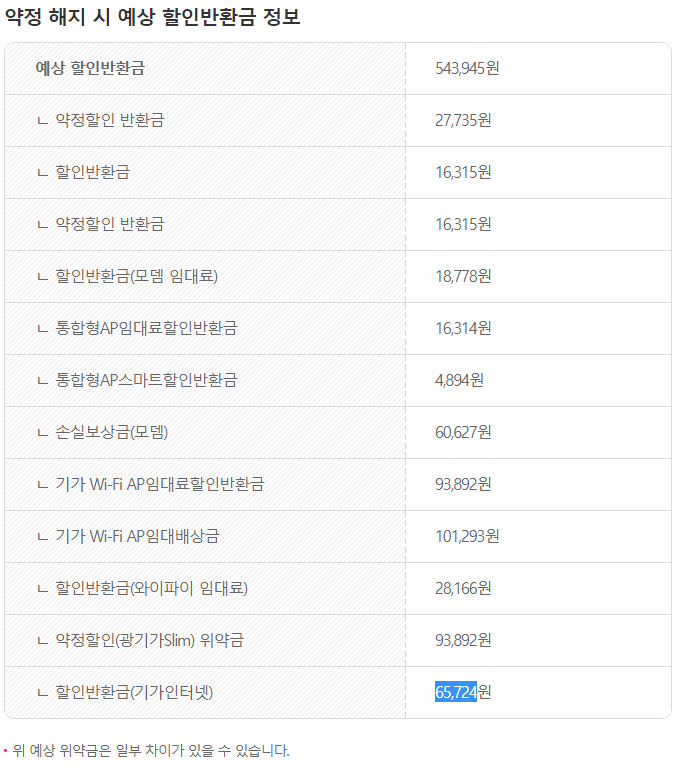681x776 pixels.
Task: Click the 101,293원 amount
Action: point(467,536)
